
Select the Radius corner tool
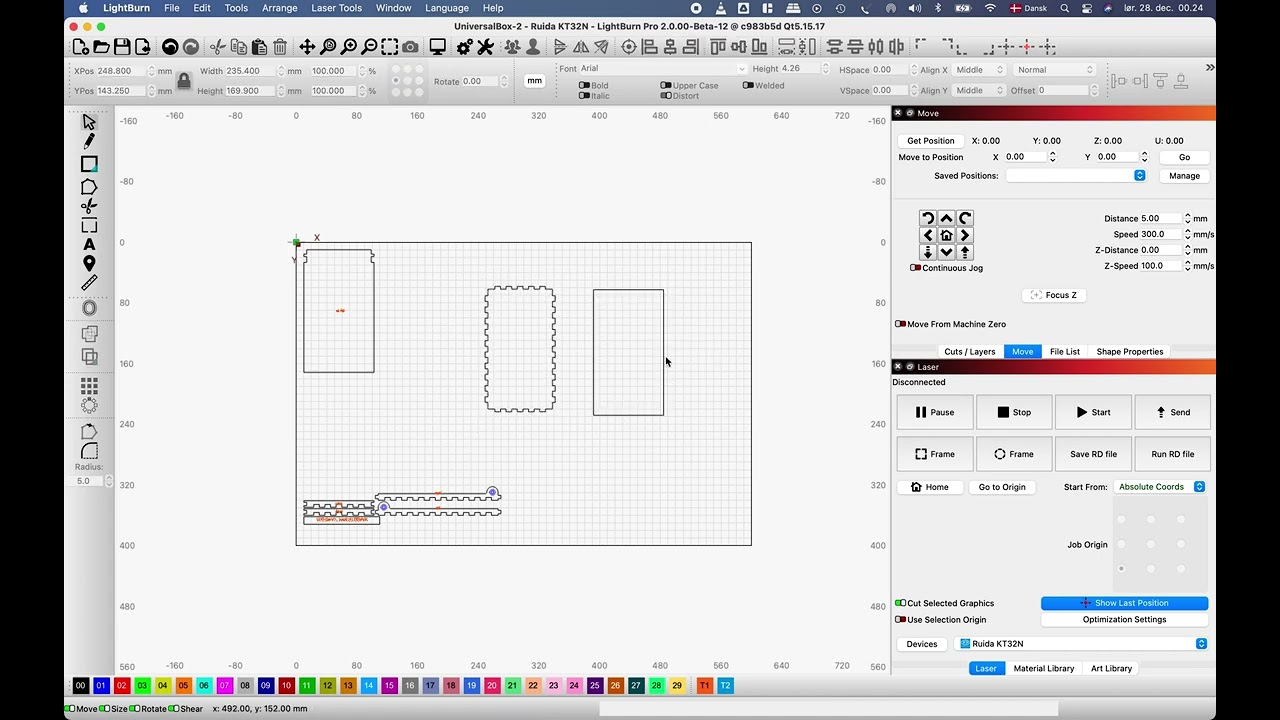(89, 452)
